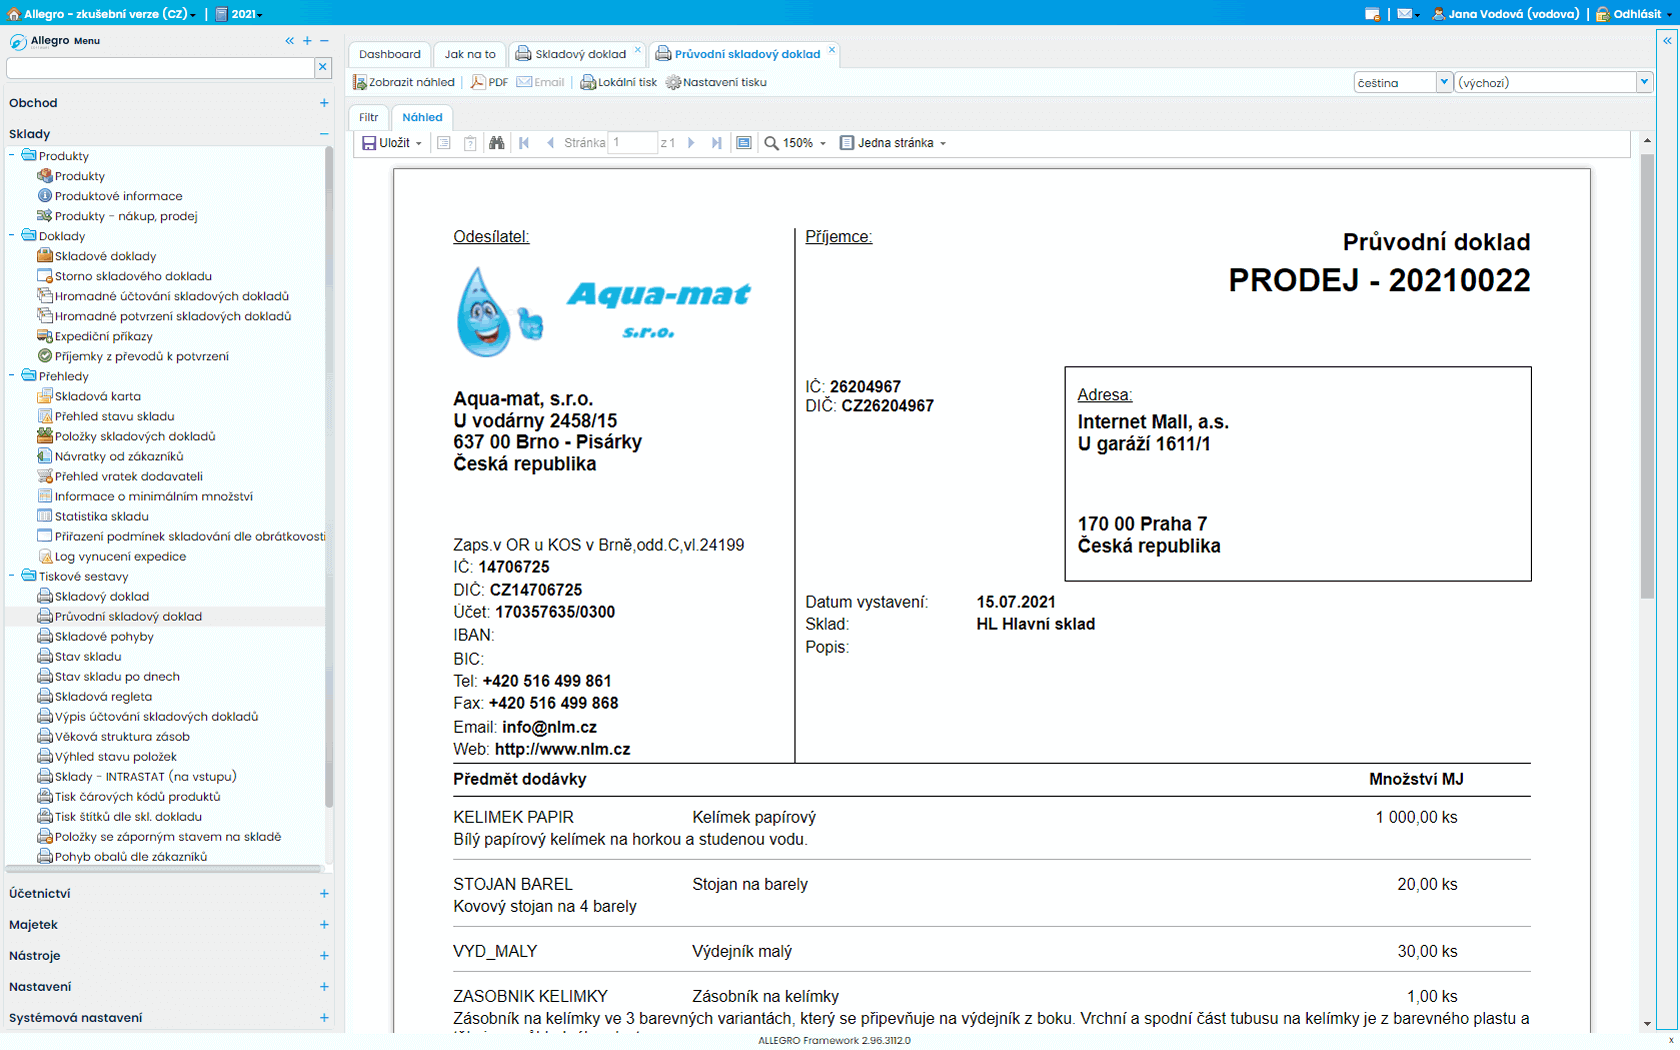Switch to the Skladový doklad tab

(571, 54)
